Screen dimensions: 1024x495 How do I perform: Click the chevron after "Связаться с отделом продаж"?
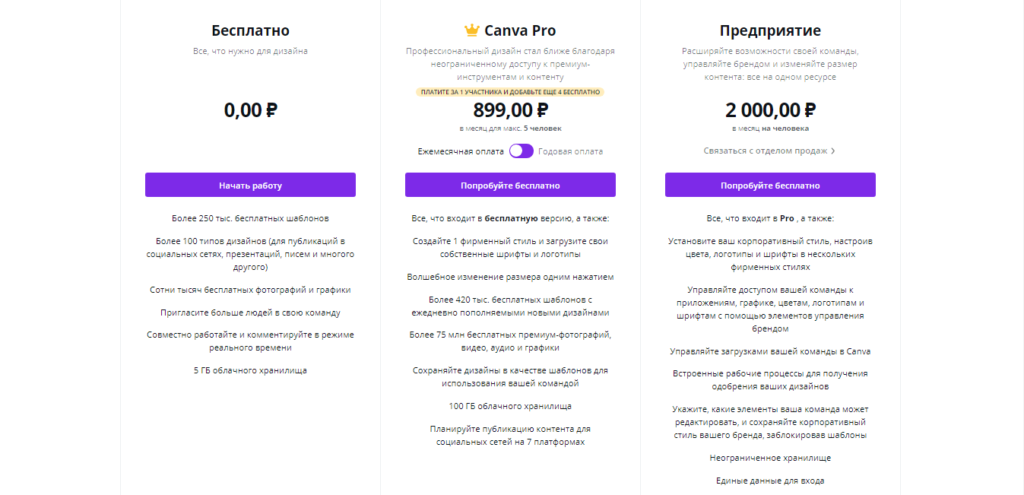tap(833, 151)
